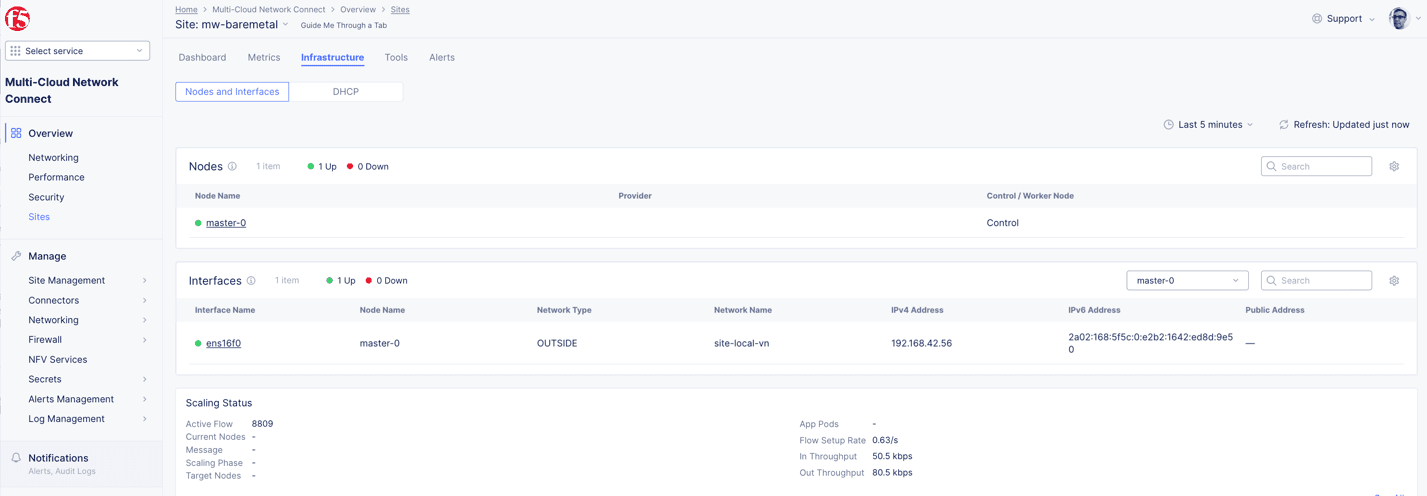1427x496 pixels.
Task: Click the Refresh icon
Action: pos(1283,125)
